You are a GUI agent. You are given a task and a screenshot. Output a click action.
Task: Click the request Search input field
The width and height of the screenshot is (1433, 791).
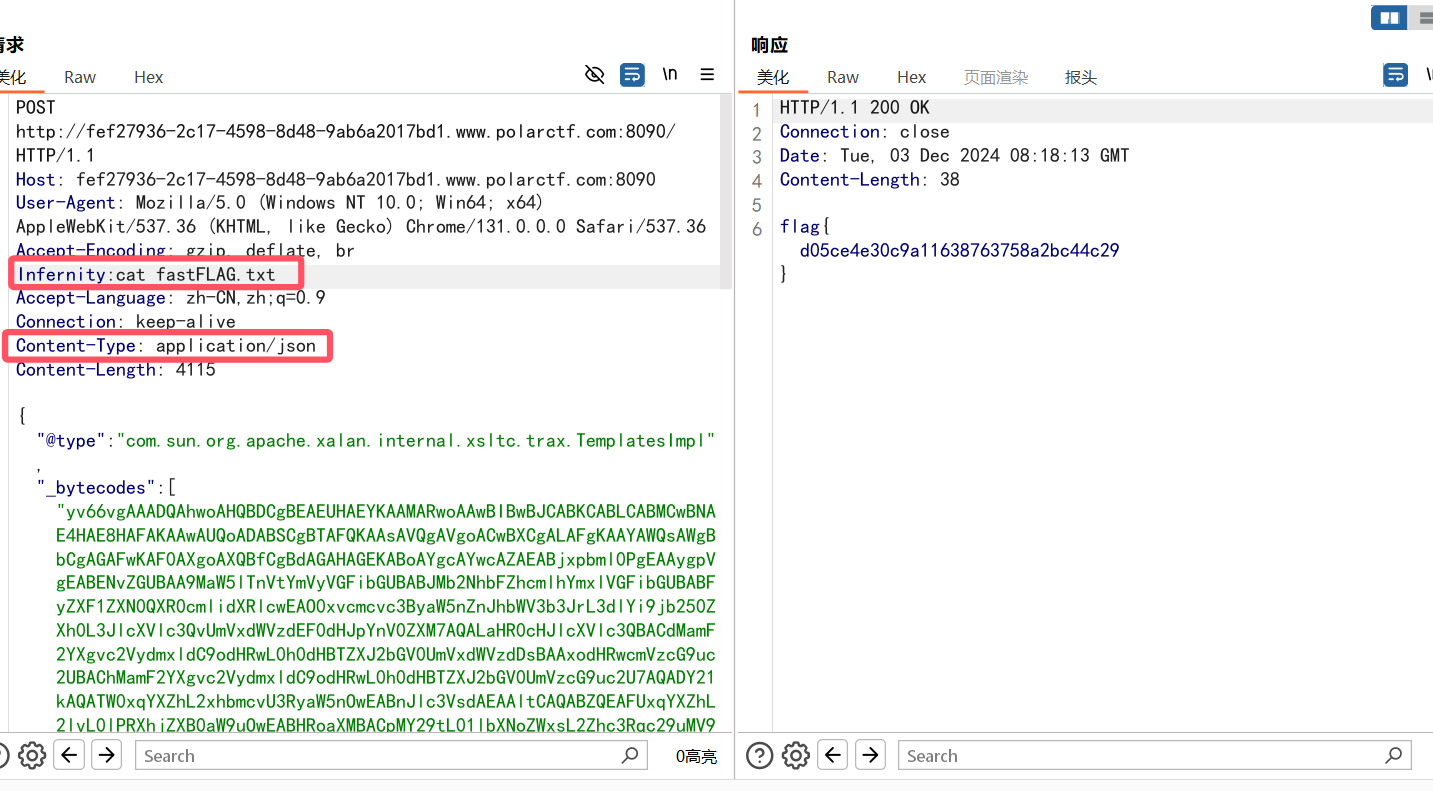[x=391, y=756]
